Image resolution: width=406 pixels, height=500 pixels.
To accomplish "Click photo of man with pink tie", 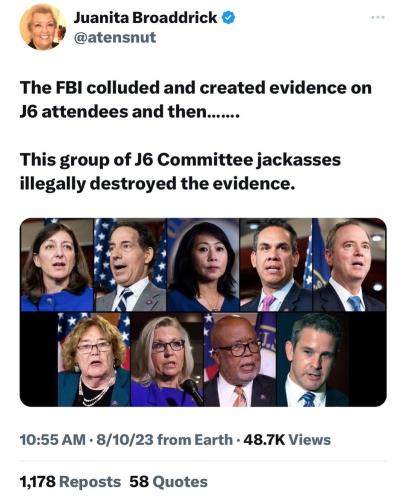I will 276,265.
